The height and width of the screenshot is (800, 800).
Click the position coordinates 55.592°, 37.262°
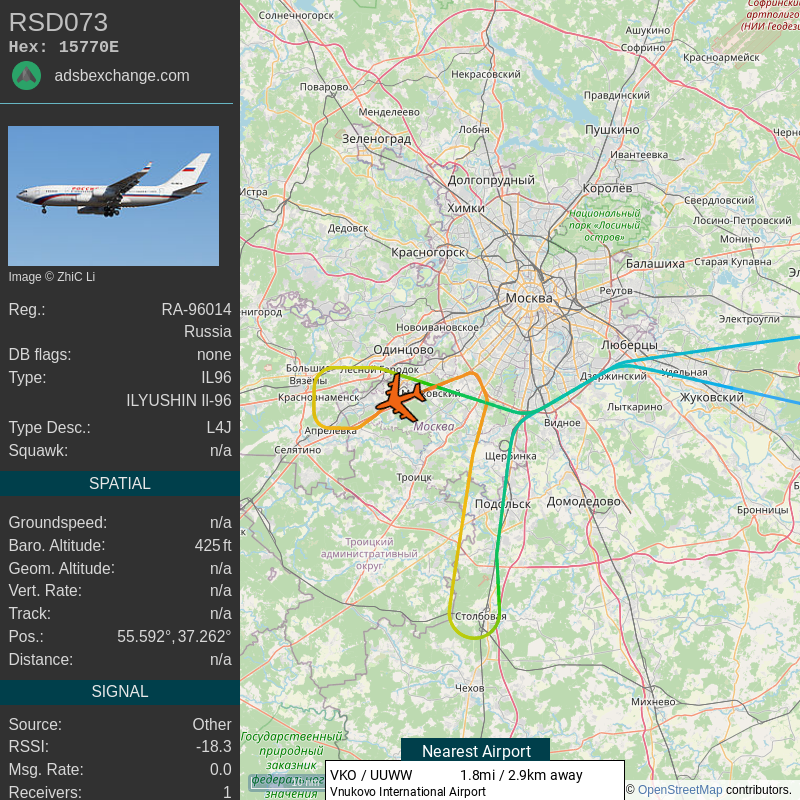[x=174, y=636]
